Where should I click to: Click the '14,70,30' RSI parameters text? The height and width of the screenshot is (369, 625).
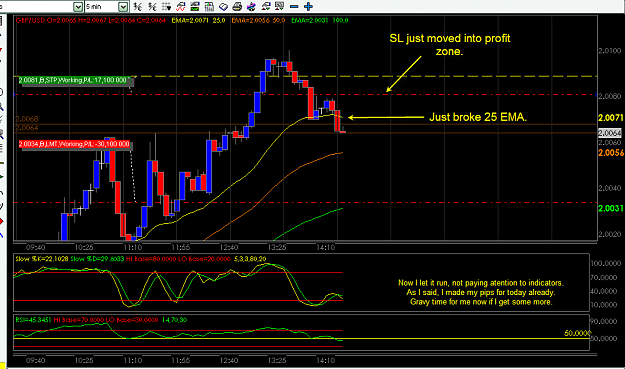(174, 320)
